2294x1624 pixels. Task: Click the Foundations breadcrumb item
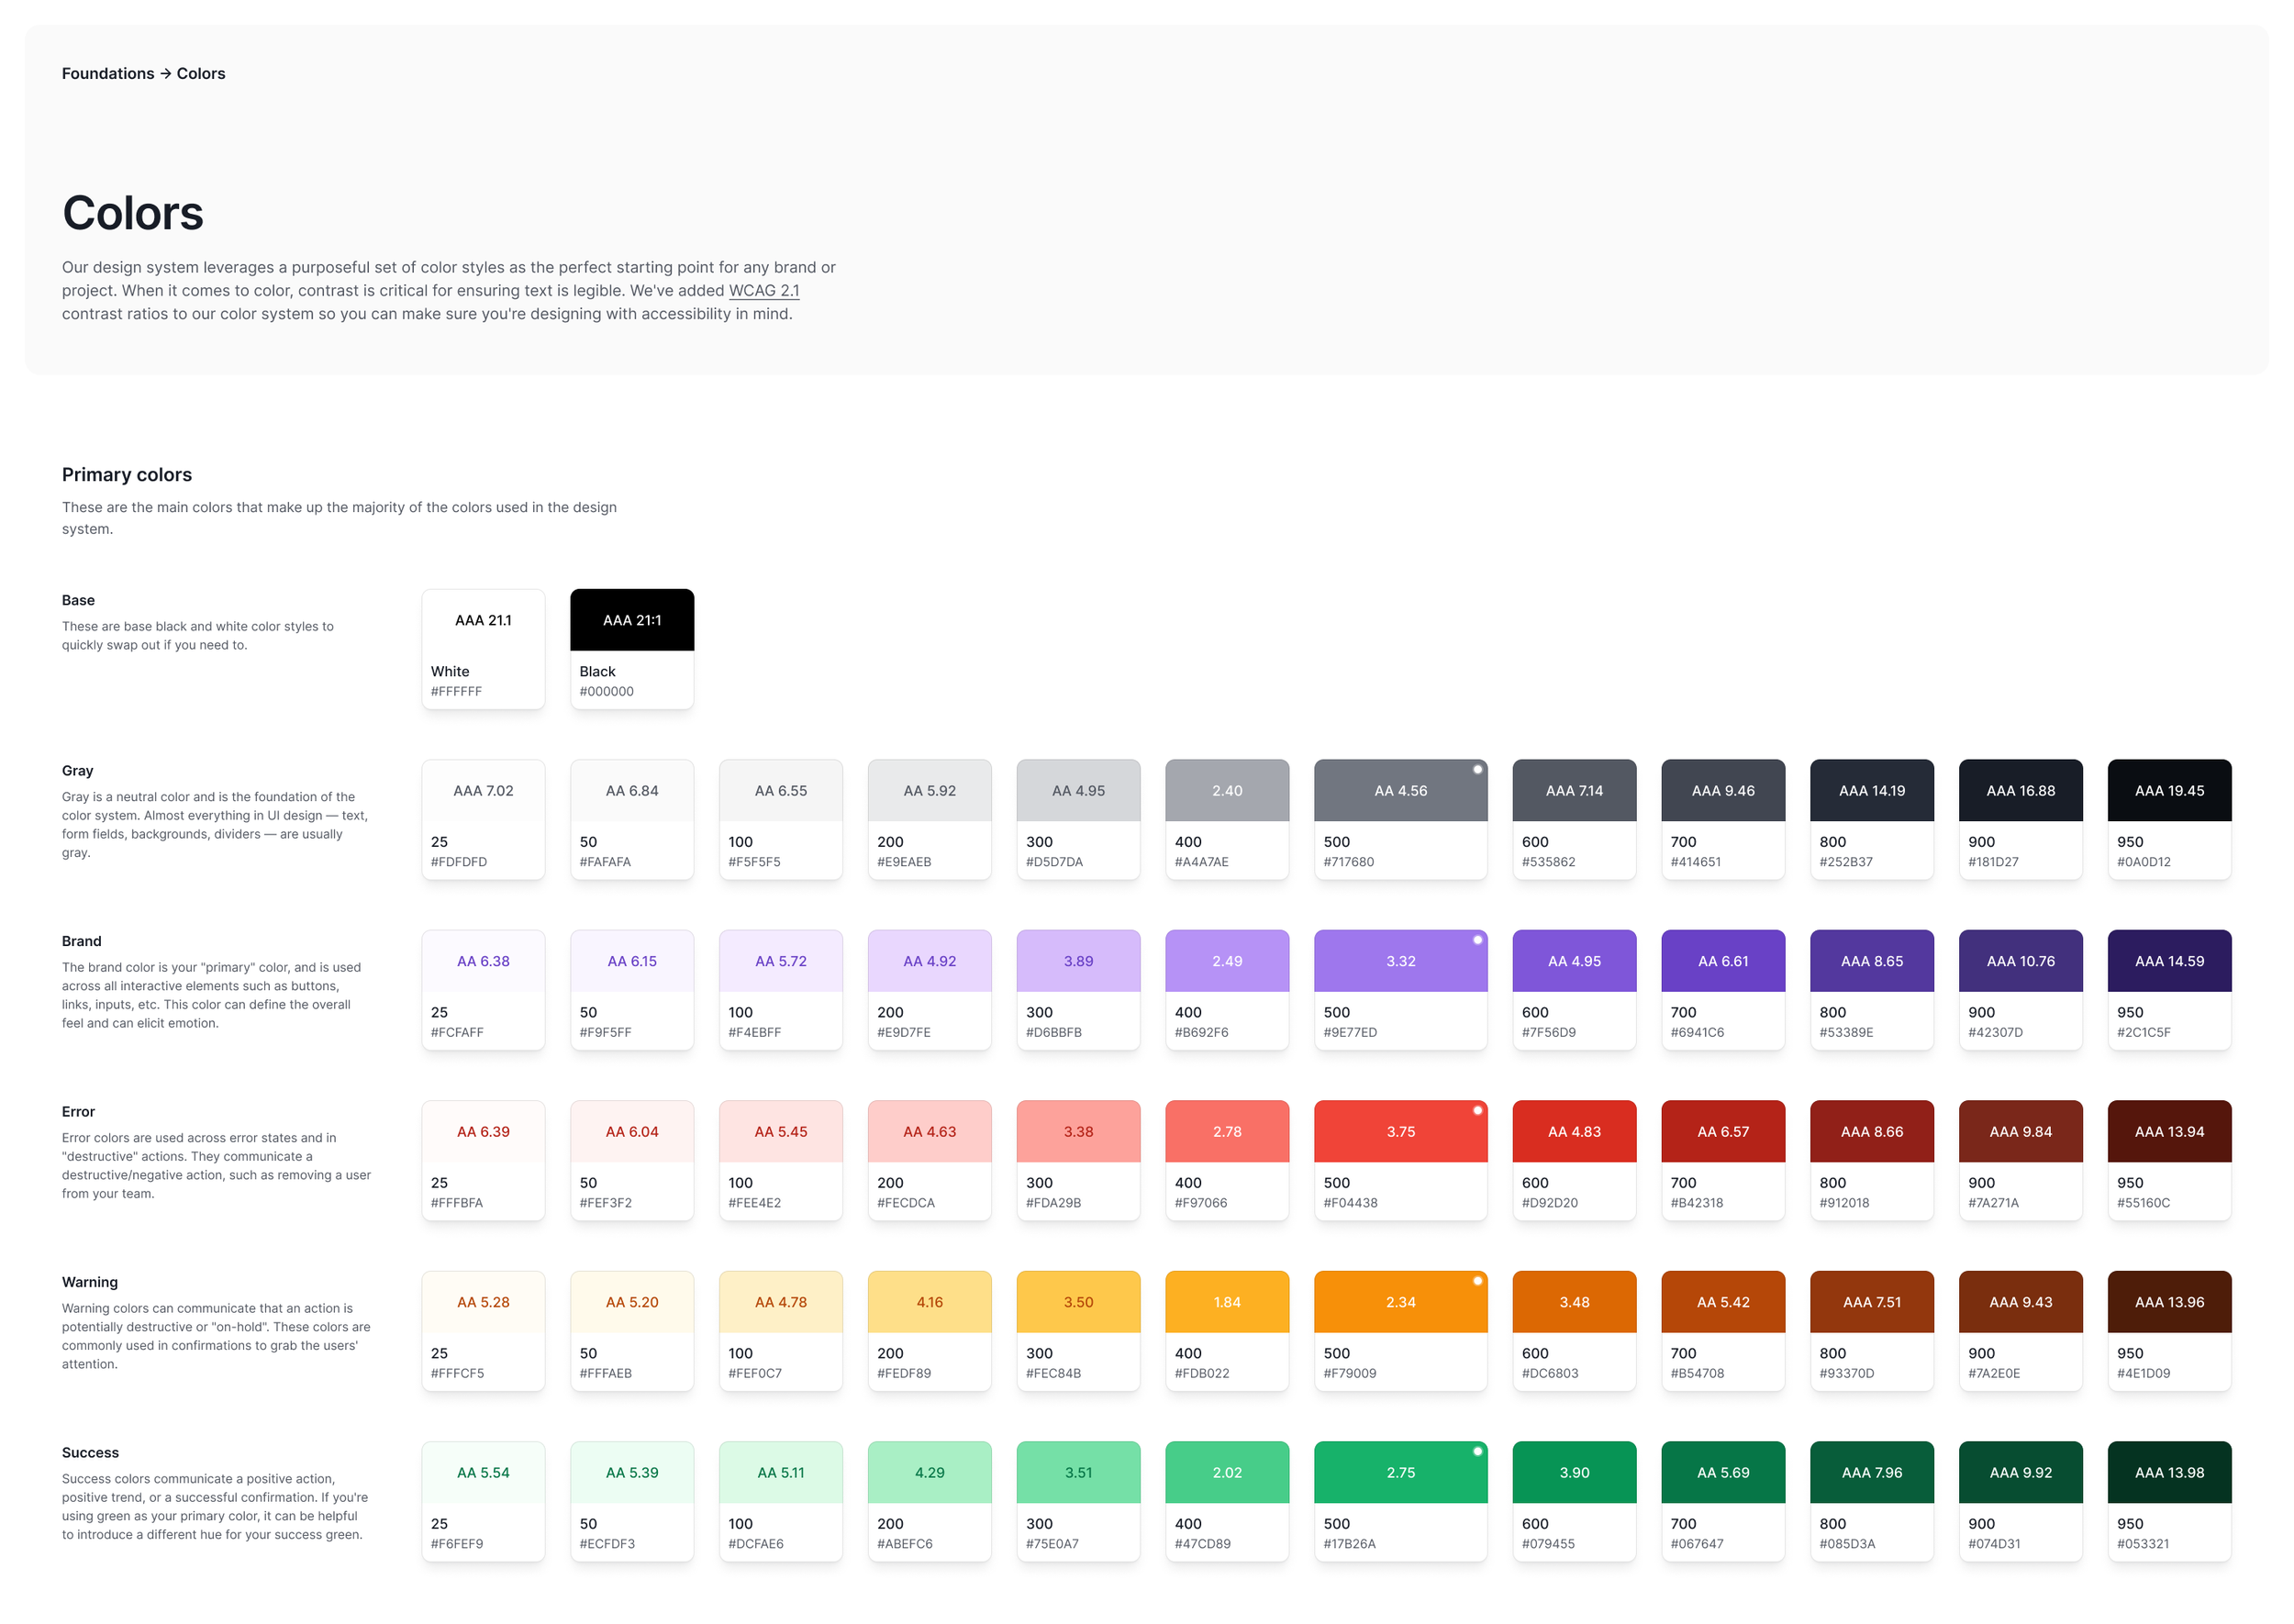point(108,73)
